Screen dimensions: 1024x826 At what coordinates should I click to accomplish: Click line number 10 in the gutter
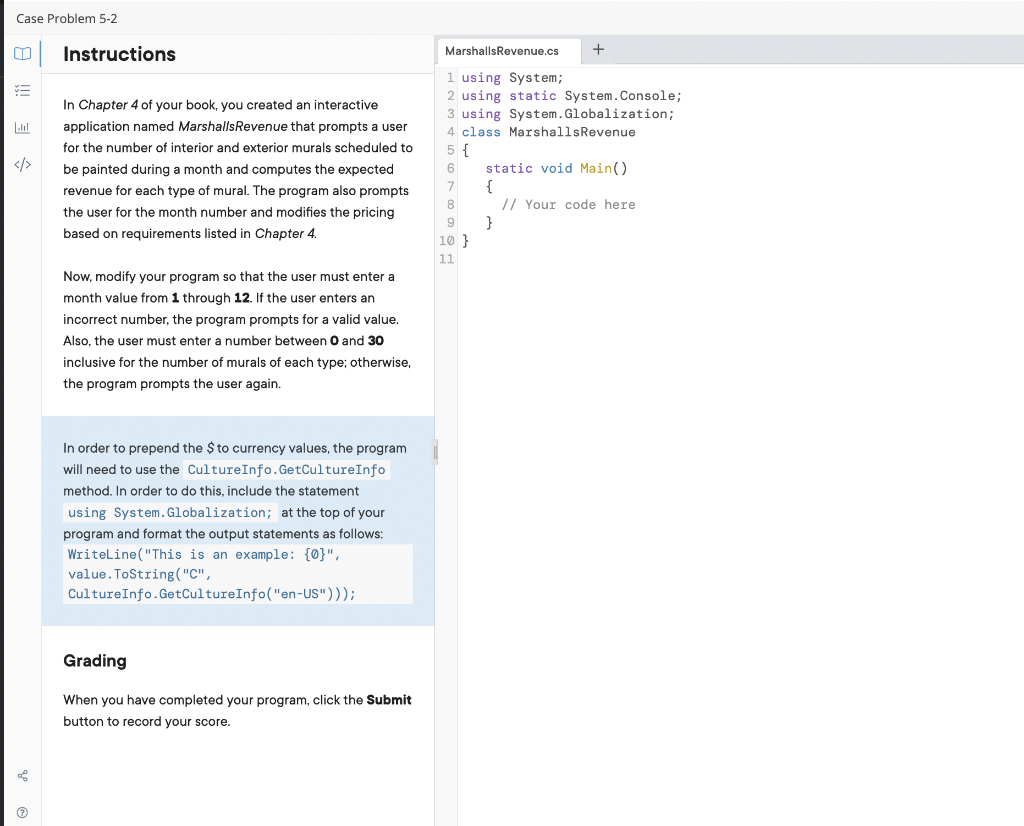[447, 241]
